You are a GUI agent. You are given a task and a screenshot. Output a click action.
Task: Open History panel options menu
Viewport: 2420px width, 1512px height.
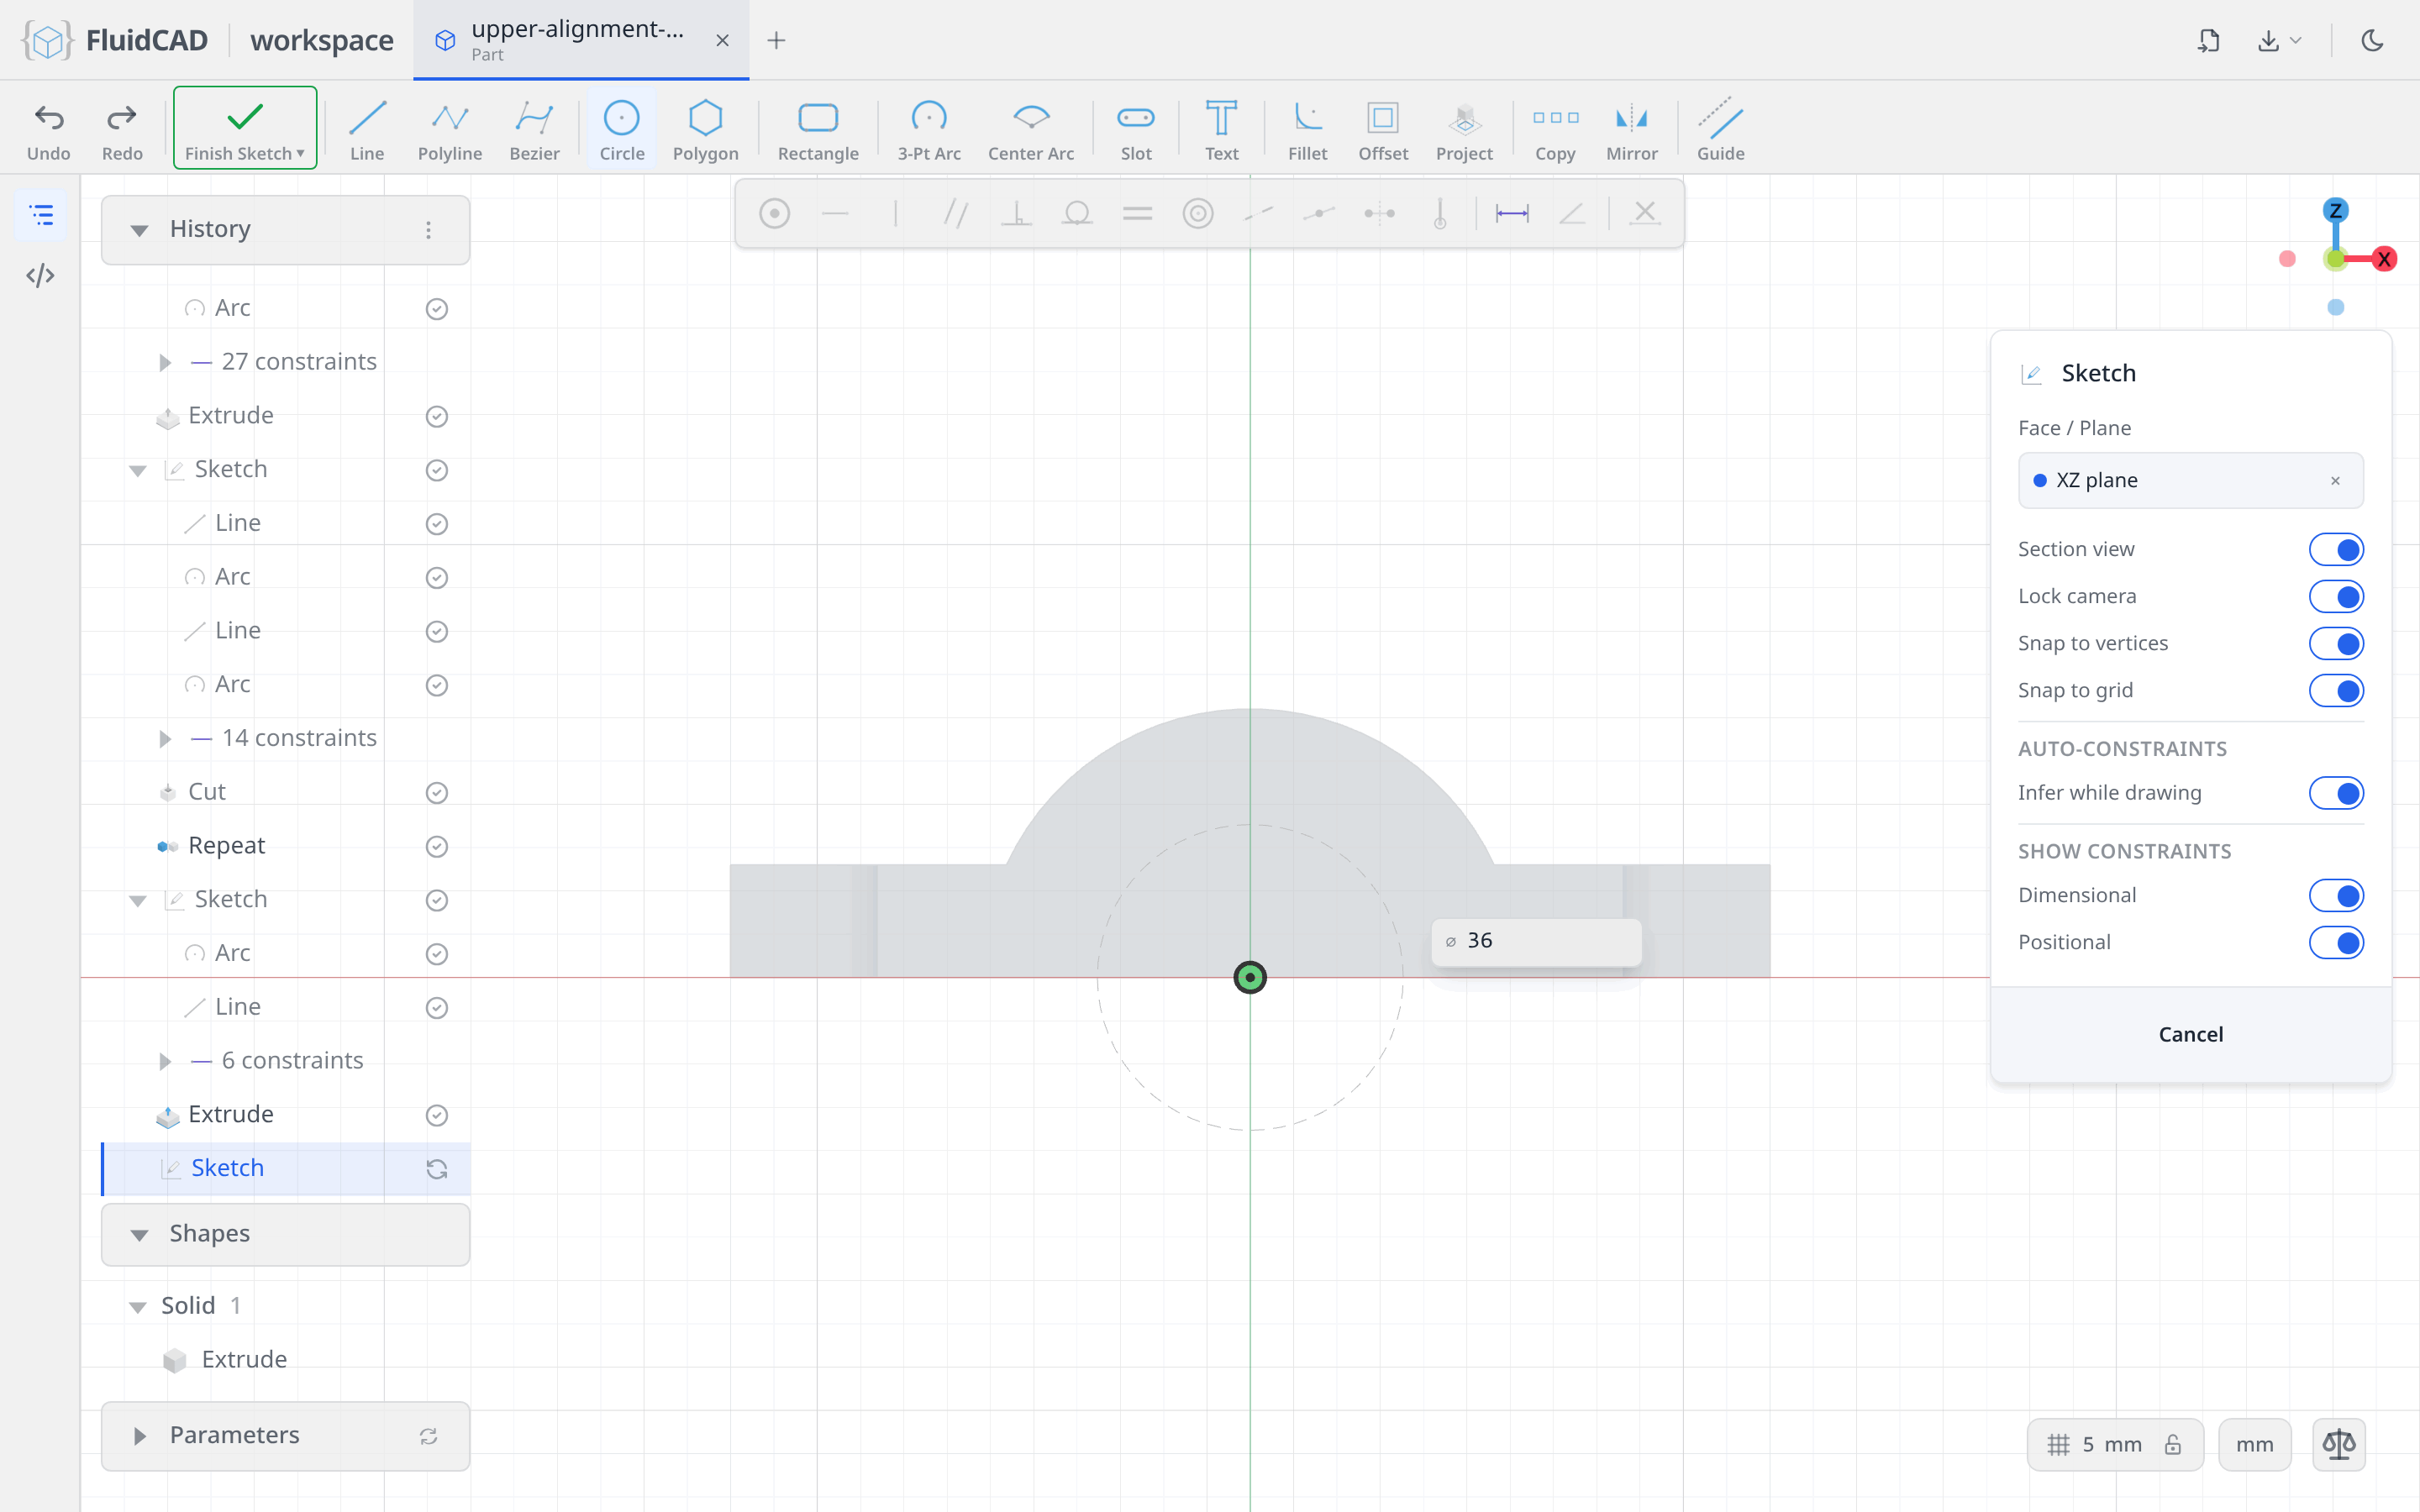tap(428, 230)
